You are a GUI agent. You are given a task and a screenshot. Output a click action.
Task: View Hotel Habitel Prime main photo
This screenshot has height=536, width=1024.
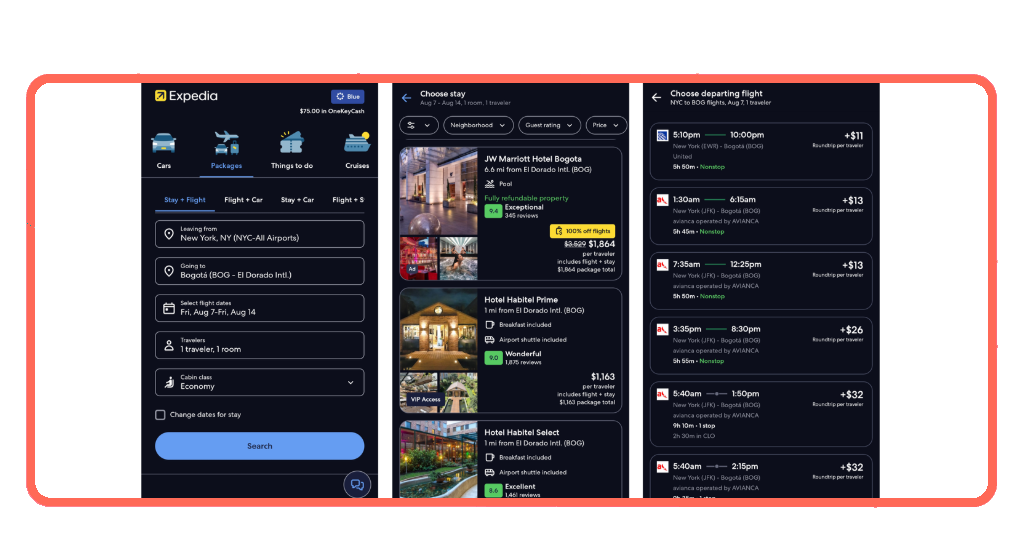439,330
